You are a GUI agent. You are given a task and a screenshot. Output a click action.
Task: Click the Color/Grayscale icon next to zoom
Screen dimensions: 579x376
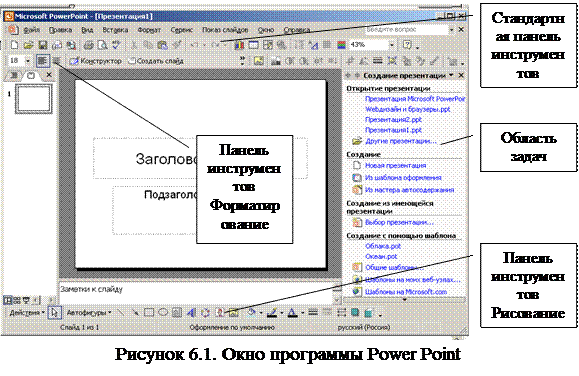pos(341,45)
